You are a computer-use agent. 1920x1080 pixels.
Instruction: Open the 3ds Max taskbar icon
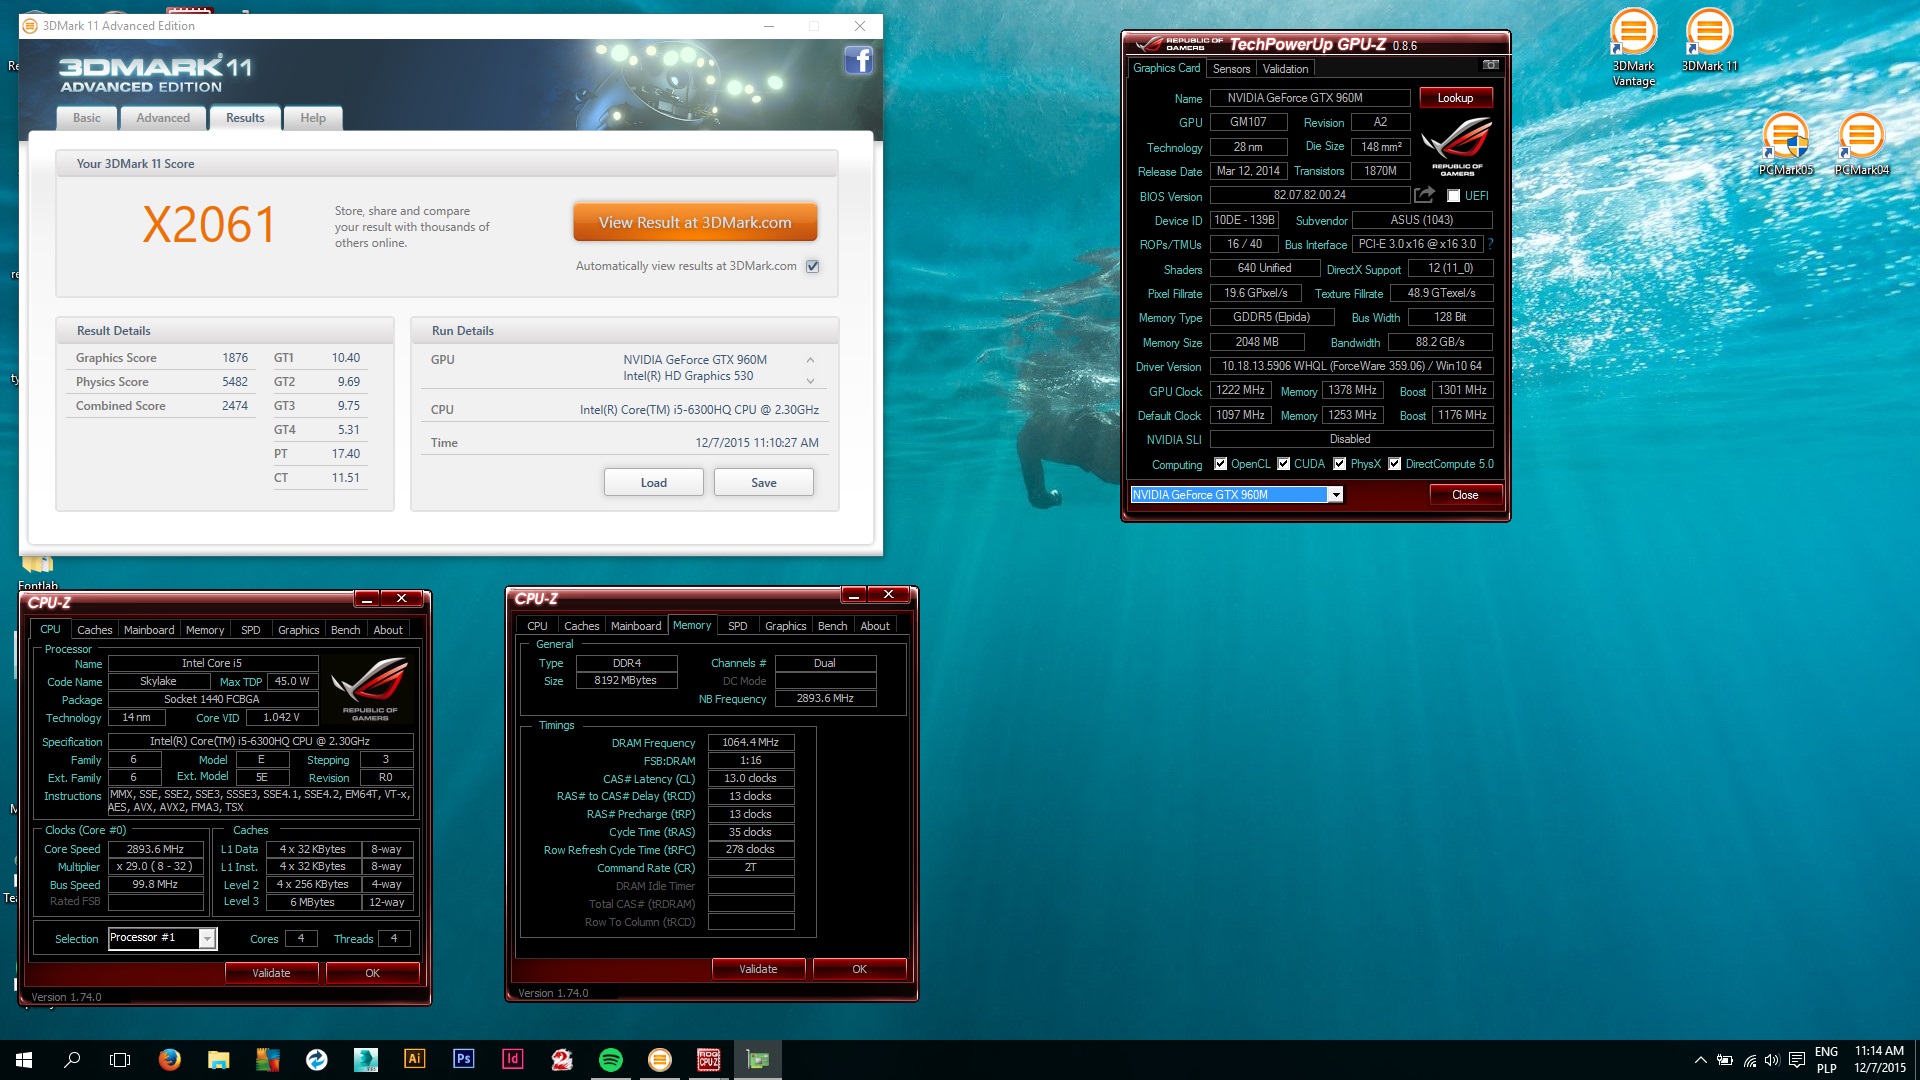click(x=366, y=1059)
